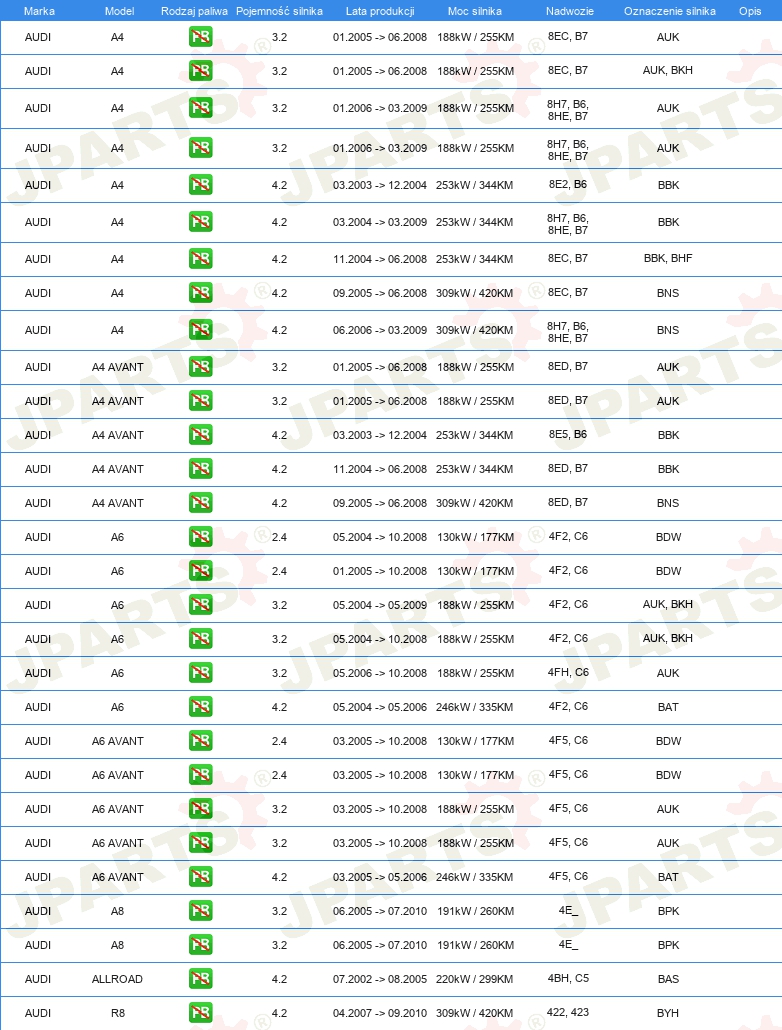Click fuel icon in A4 8EC, B7 row with engine BNS
This screenshot has height=1030, width=782.
point(200,292)
